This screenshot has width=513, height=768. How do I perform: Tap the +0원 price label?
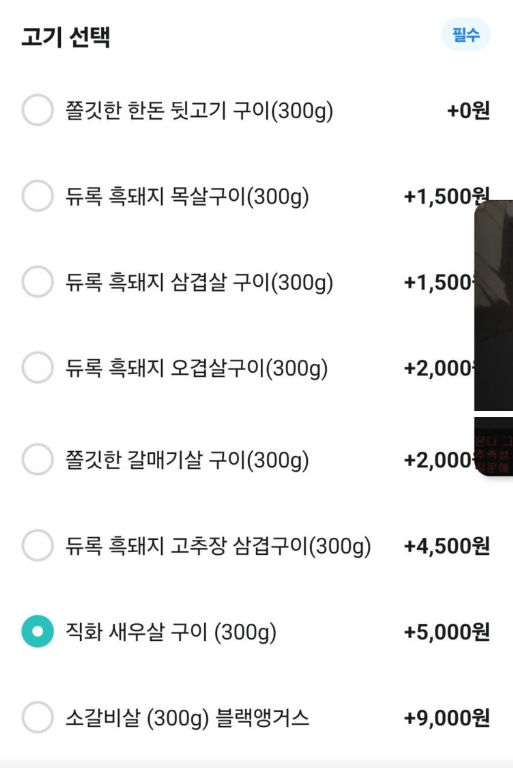point(468,111)
